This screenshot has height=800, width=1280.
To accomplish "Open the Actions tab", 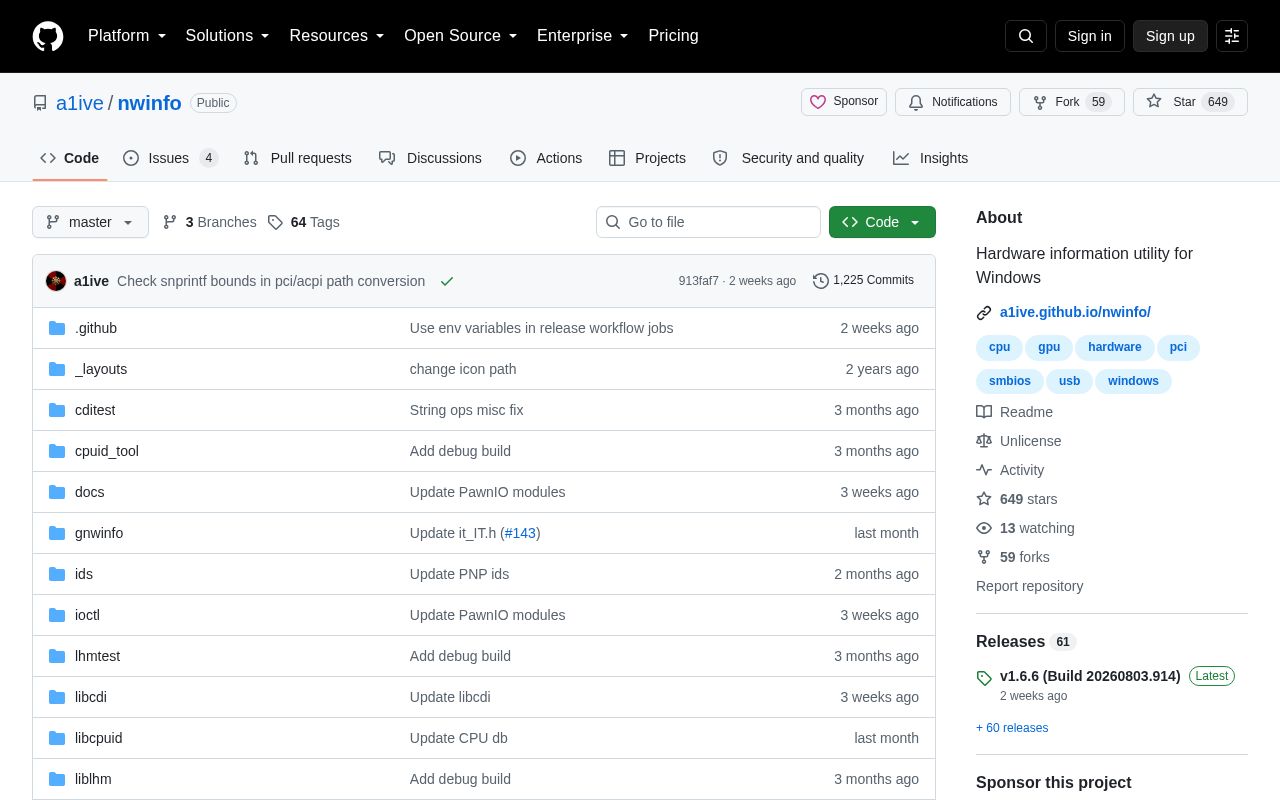I will coord(546,158).
